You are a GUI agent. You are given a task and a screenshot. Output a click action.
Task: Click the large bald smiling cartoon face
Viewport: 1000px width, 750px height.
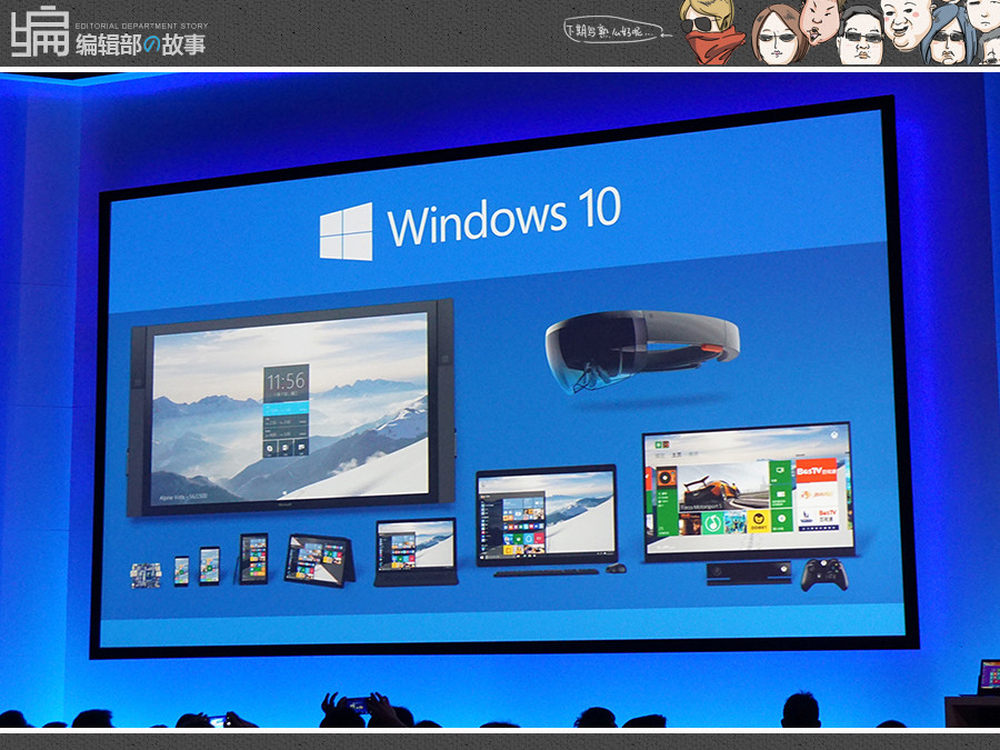(906, 24)
